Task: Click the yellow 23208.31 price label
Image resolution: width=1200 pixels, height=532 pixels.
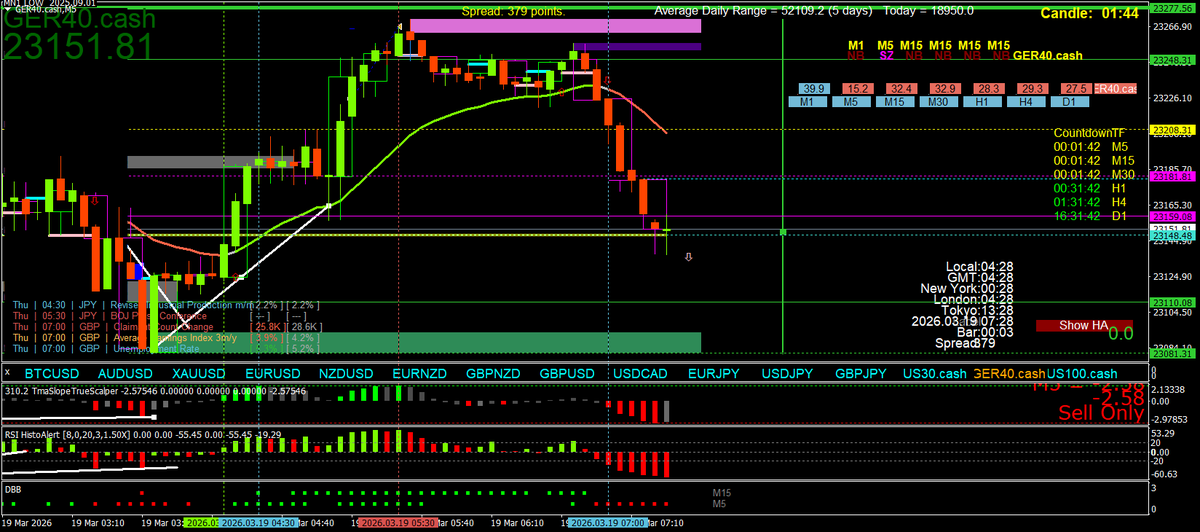Action: click(x=1170, y=131)
